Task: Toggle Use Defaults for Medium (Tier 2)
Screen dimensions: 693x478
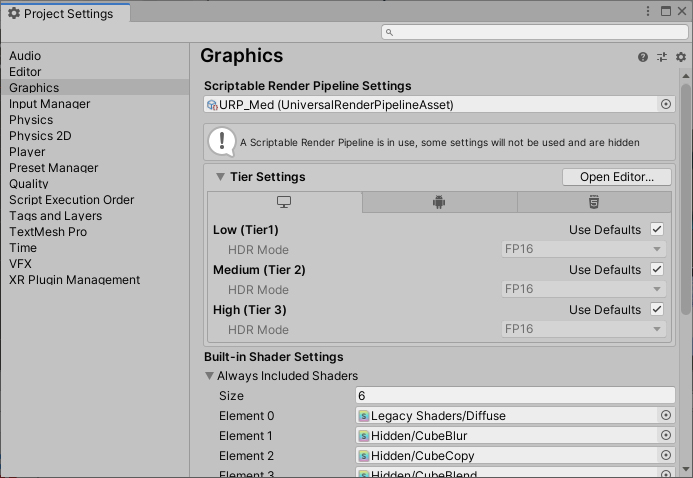Action: pos(657,270)
